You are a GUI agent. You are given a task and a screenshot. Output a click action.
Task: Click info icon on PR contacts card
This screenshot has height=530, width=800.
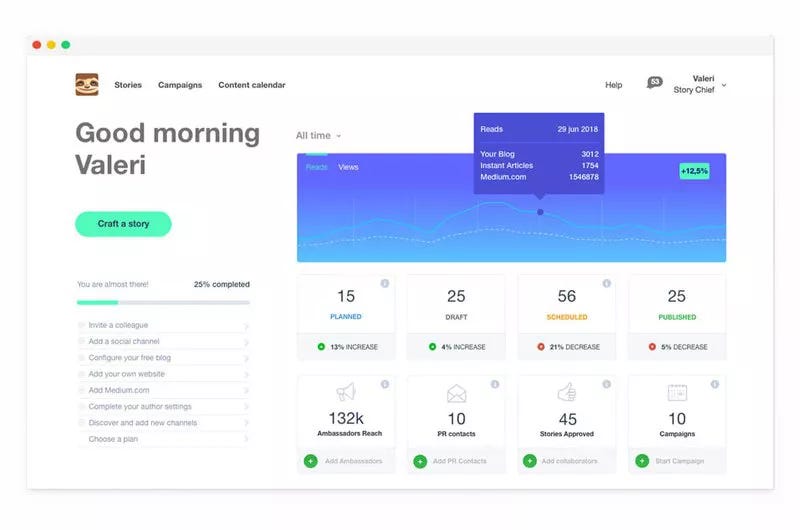point(495,384)
